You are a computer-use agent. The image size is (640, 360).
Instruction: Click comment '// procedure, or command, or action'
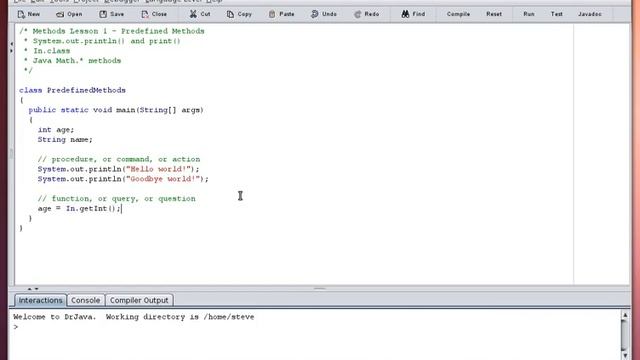coord(119,159)
